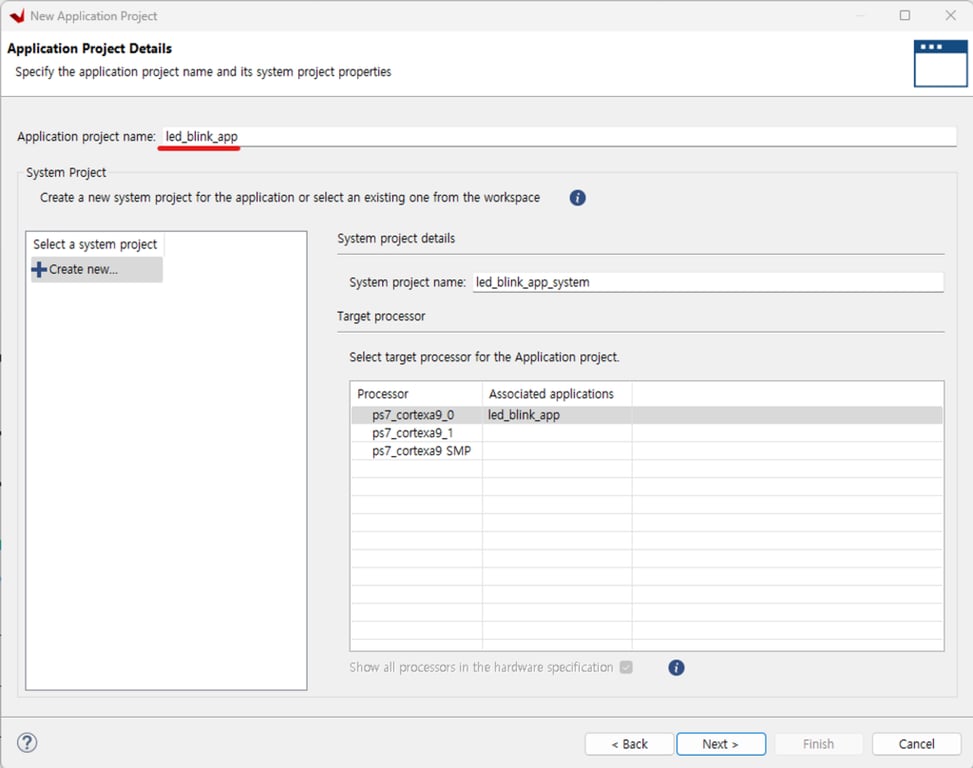Close the New Application Project dialog
The image size is (973, 768).
click(x=950, y=15)
